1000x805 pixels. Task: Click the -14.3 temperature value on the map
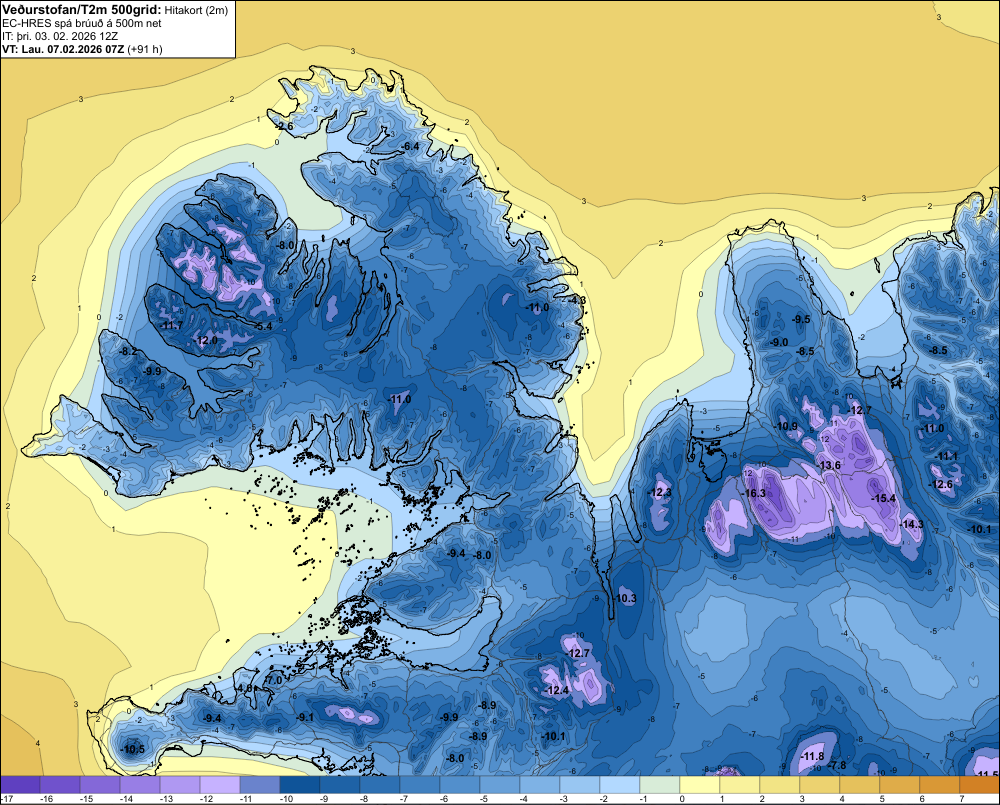tap(911, 524)
